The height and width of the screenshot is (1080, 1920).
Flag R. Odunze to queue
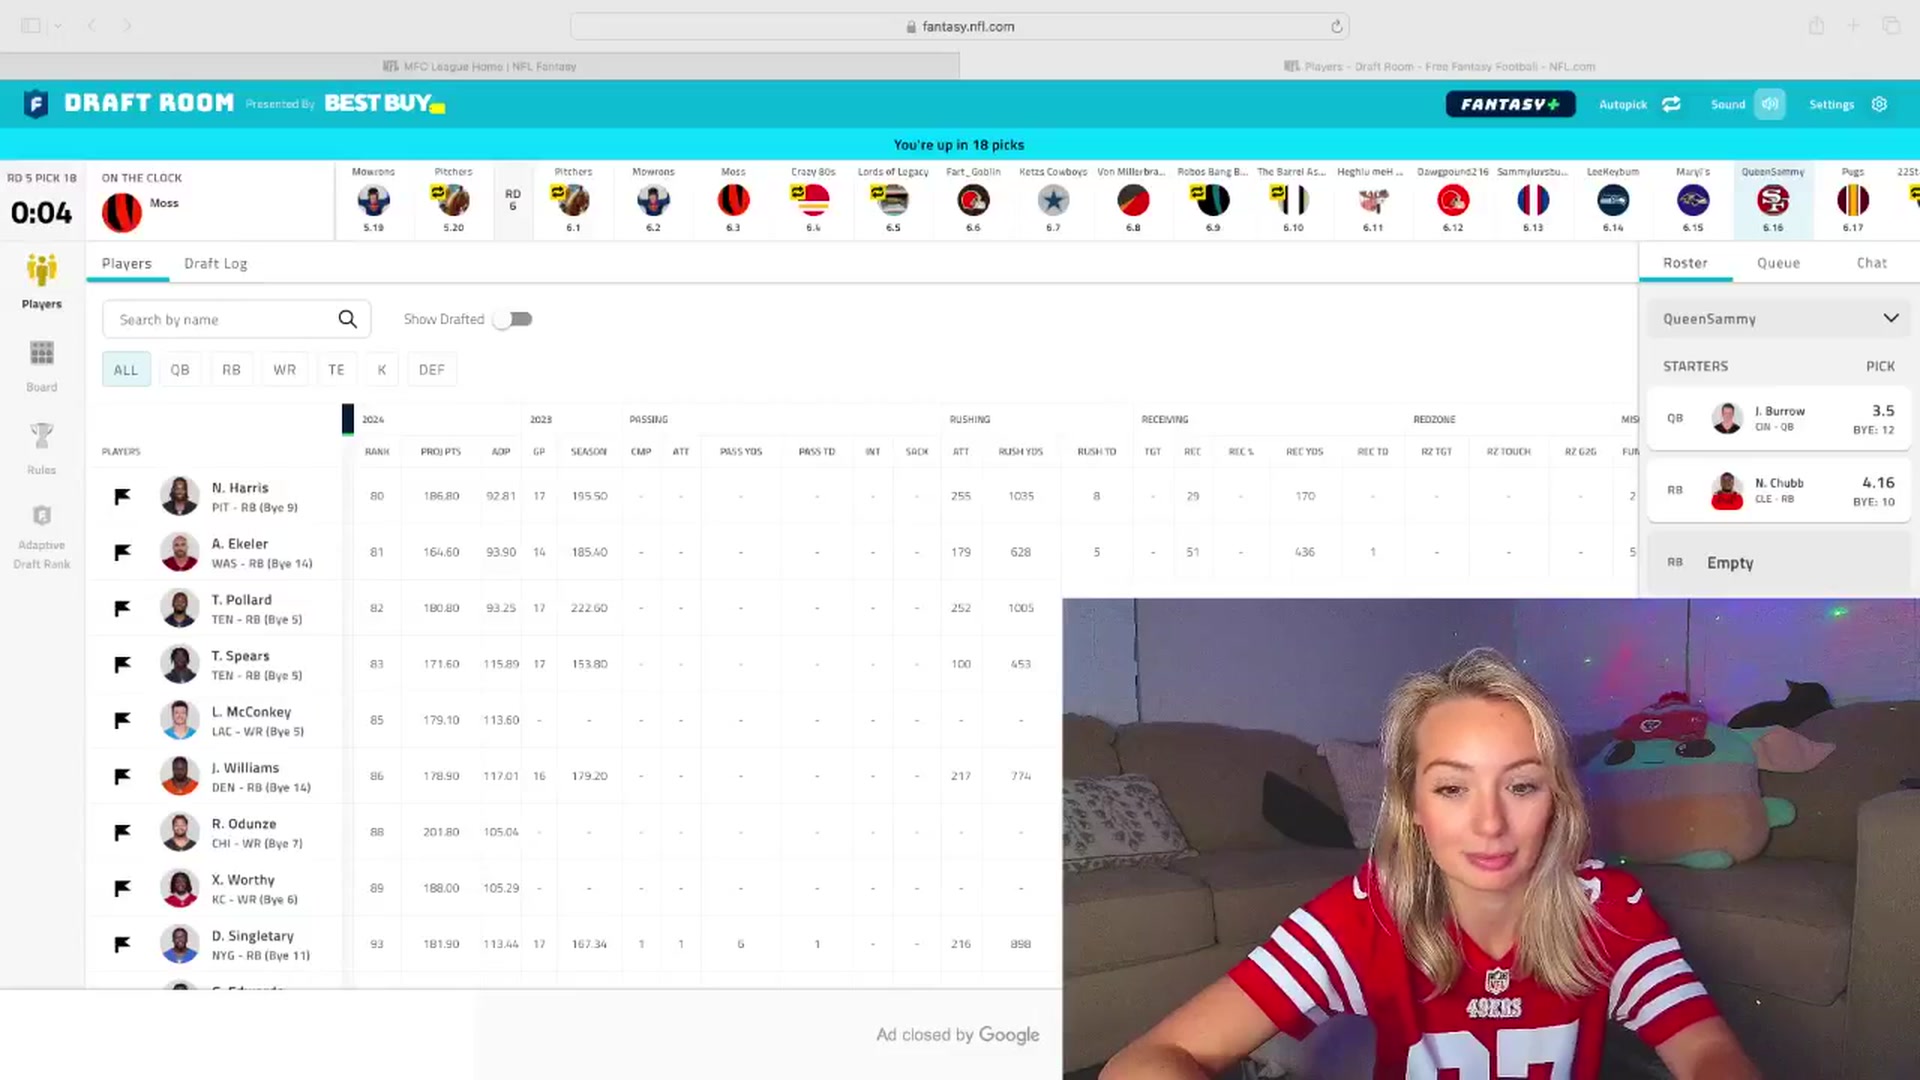point(122,832)
